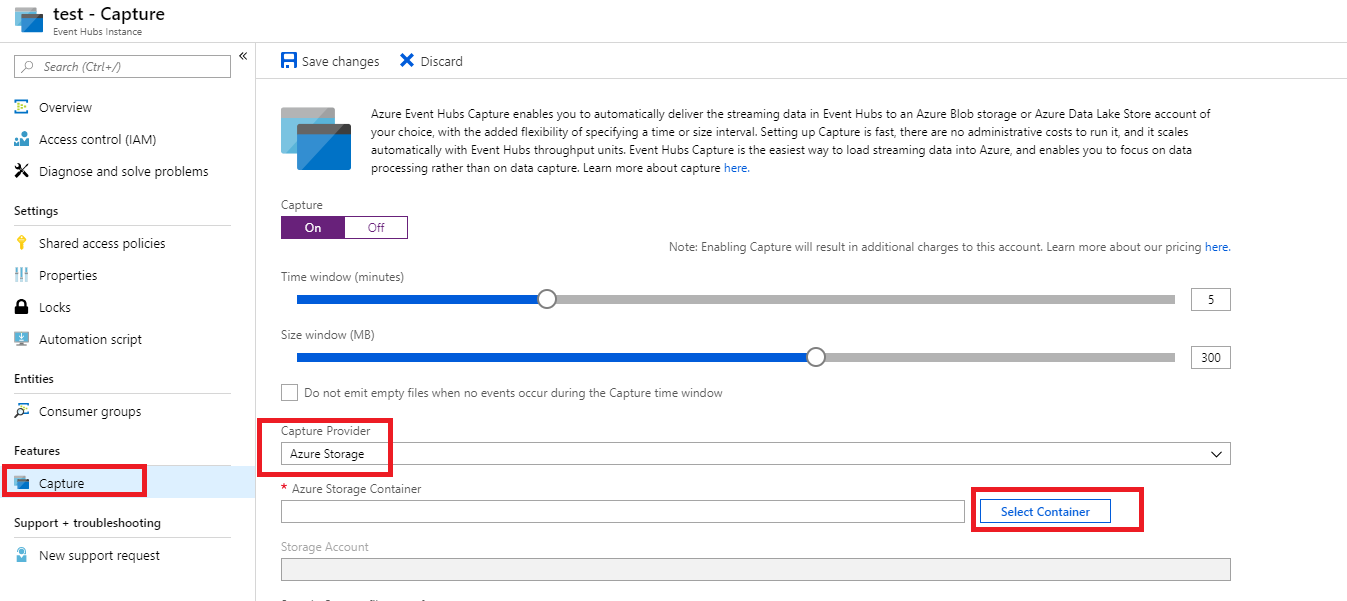
Task: Click the Automation script icon
Action: (22, 339)
